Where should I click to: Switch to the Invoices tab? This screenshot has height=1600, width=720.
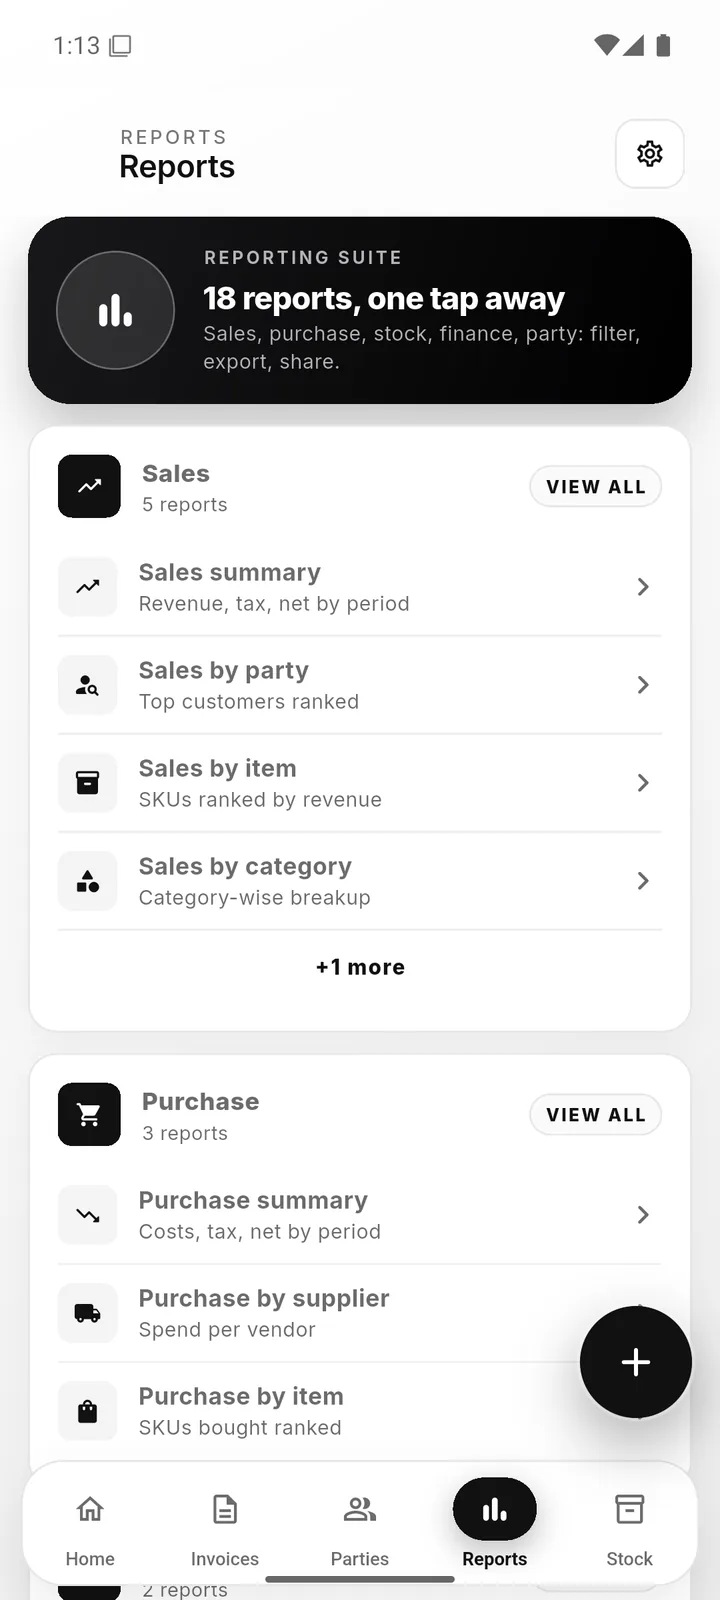click(225, 1530)
